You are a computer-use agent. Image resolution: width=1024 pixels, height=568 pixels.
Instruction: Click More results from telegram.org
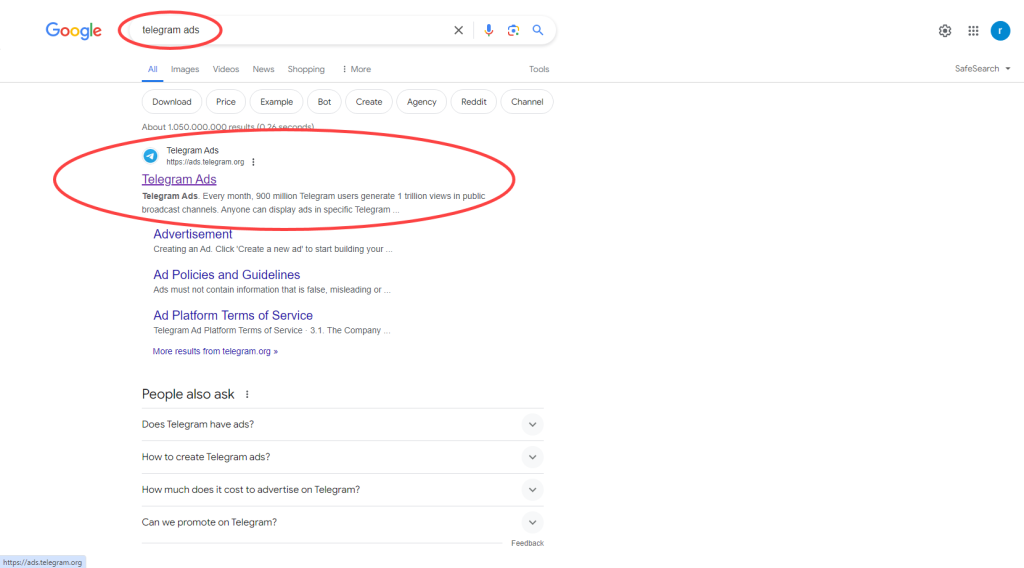click(215, 351)
